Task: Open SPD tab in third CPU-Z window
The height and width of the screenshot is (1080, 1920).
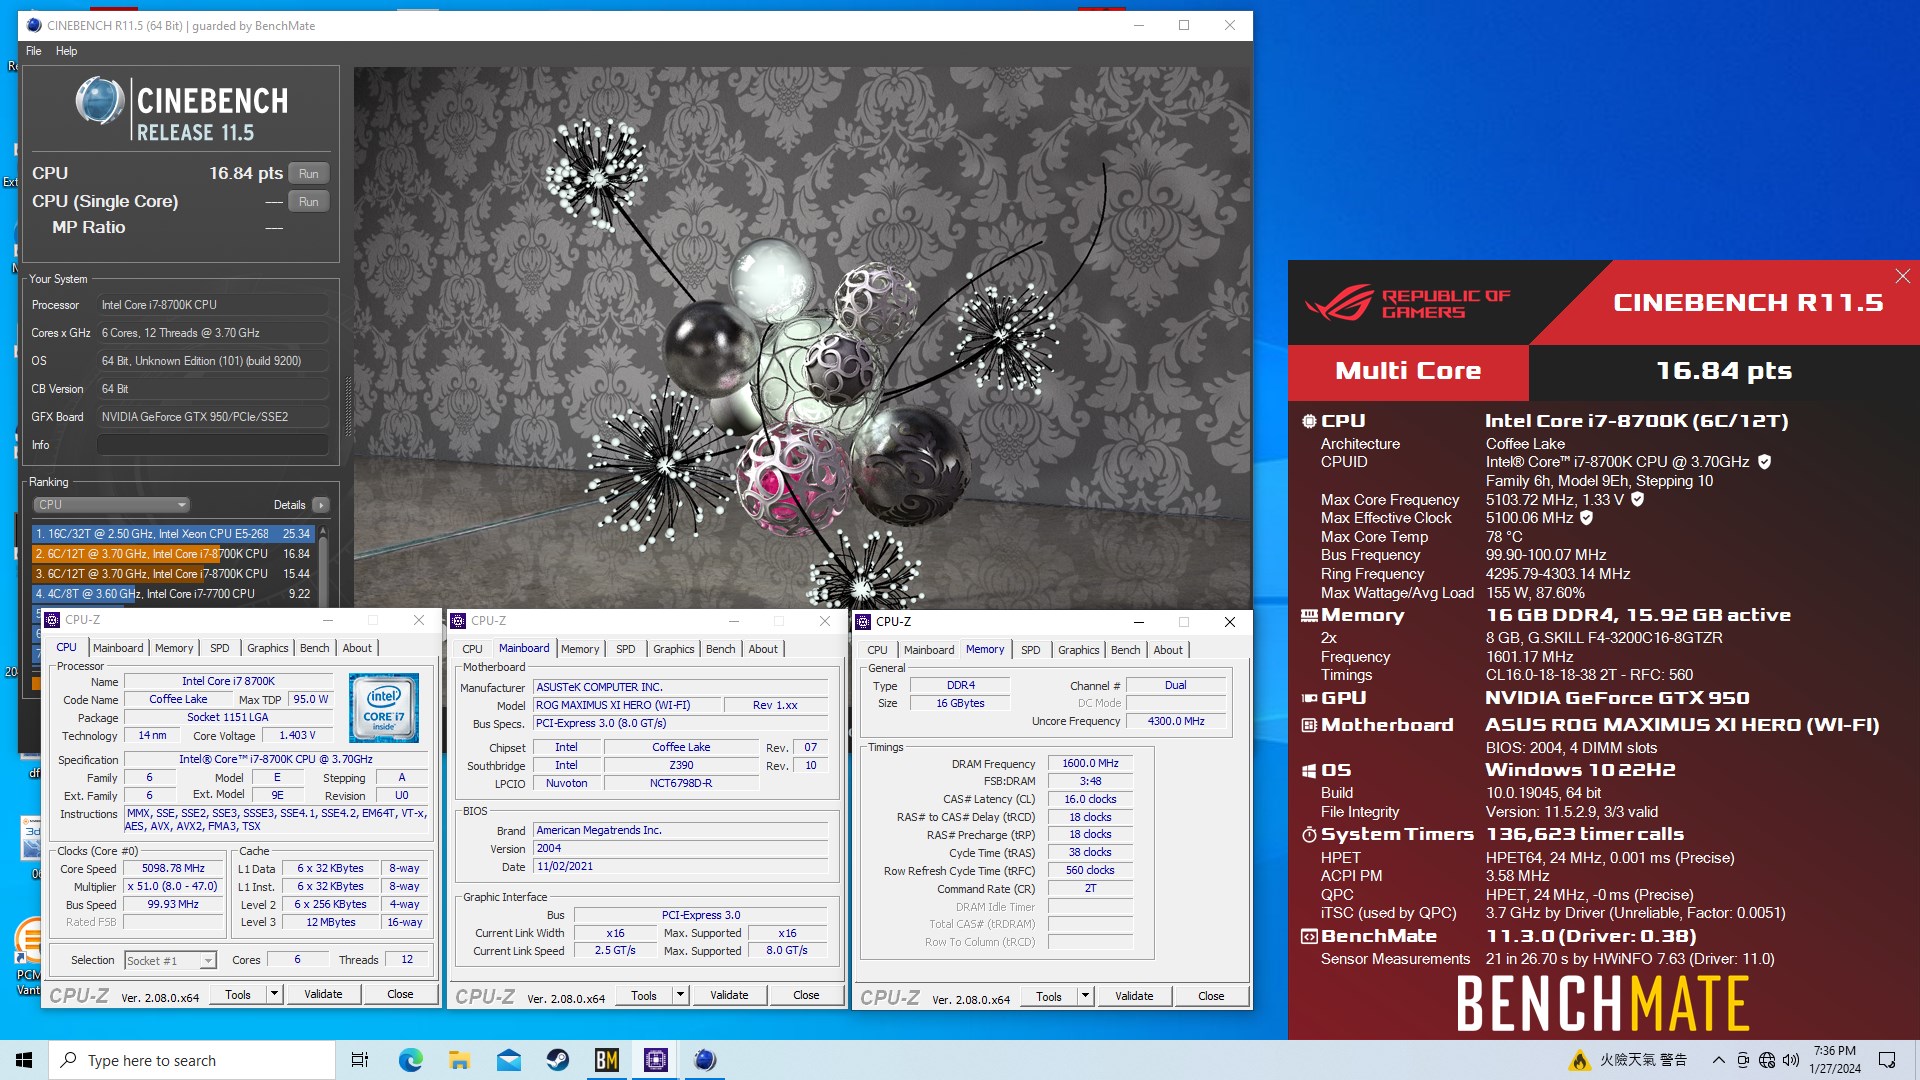Action: [1031, 650]
